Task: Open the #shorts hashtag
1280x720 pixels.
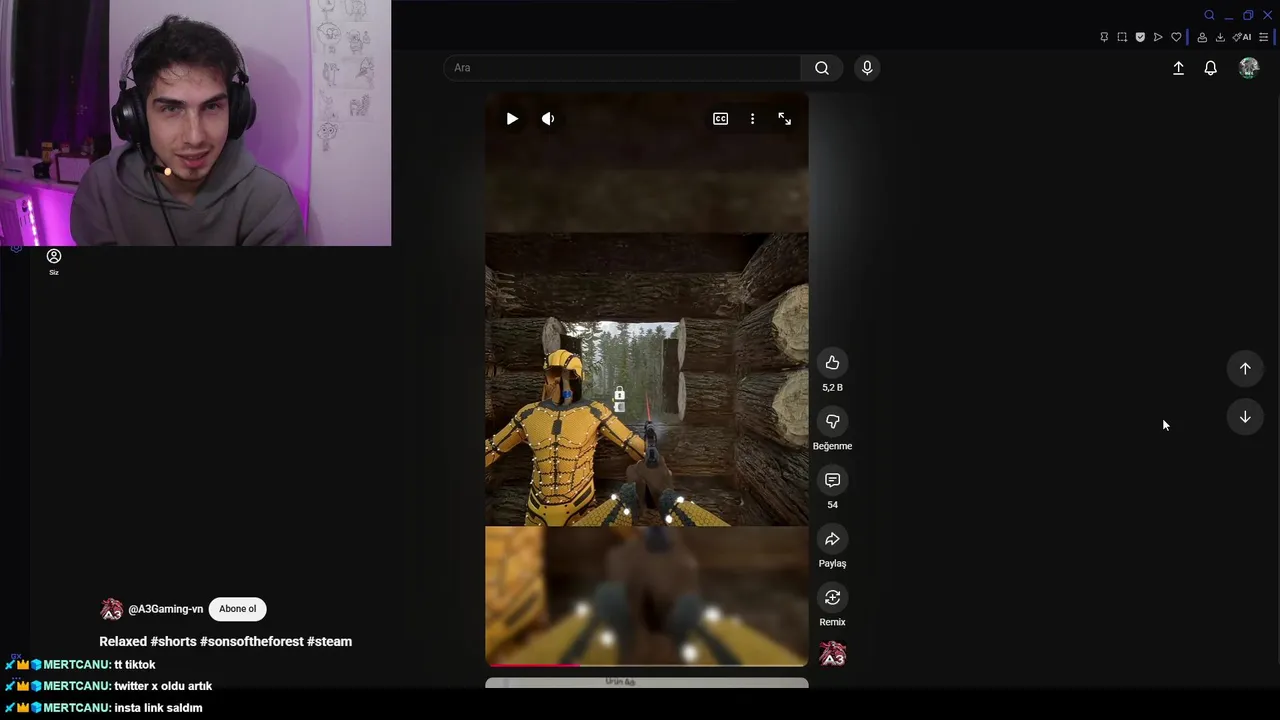Action: 173,642
